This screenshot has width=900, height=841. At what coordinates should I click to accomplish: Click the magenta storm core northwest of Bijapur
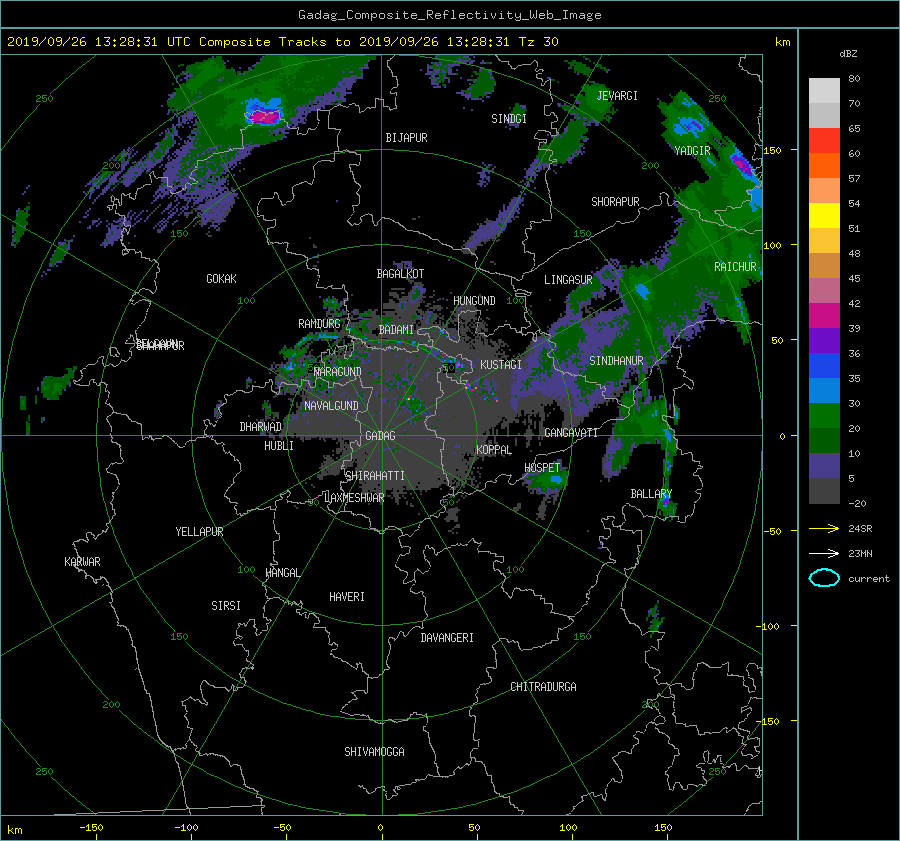point(264,117)
